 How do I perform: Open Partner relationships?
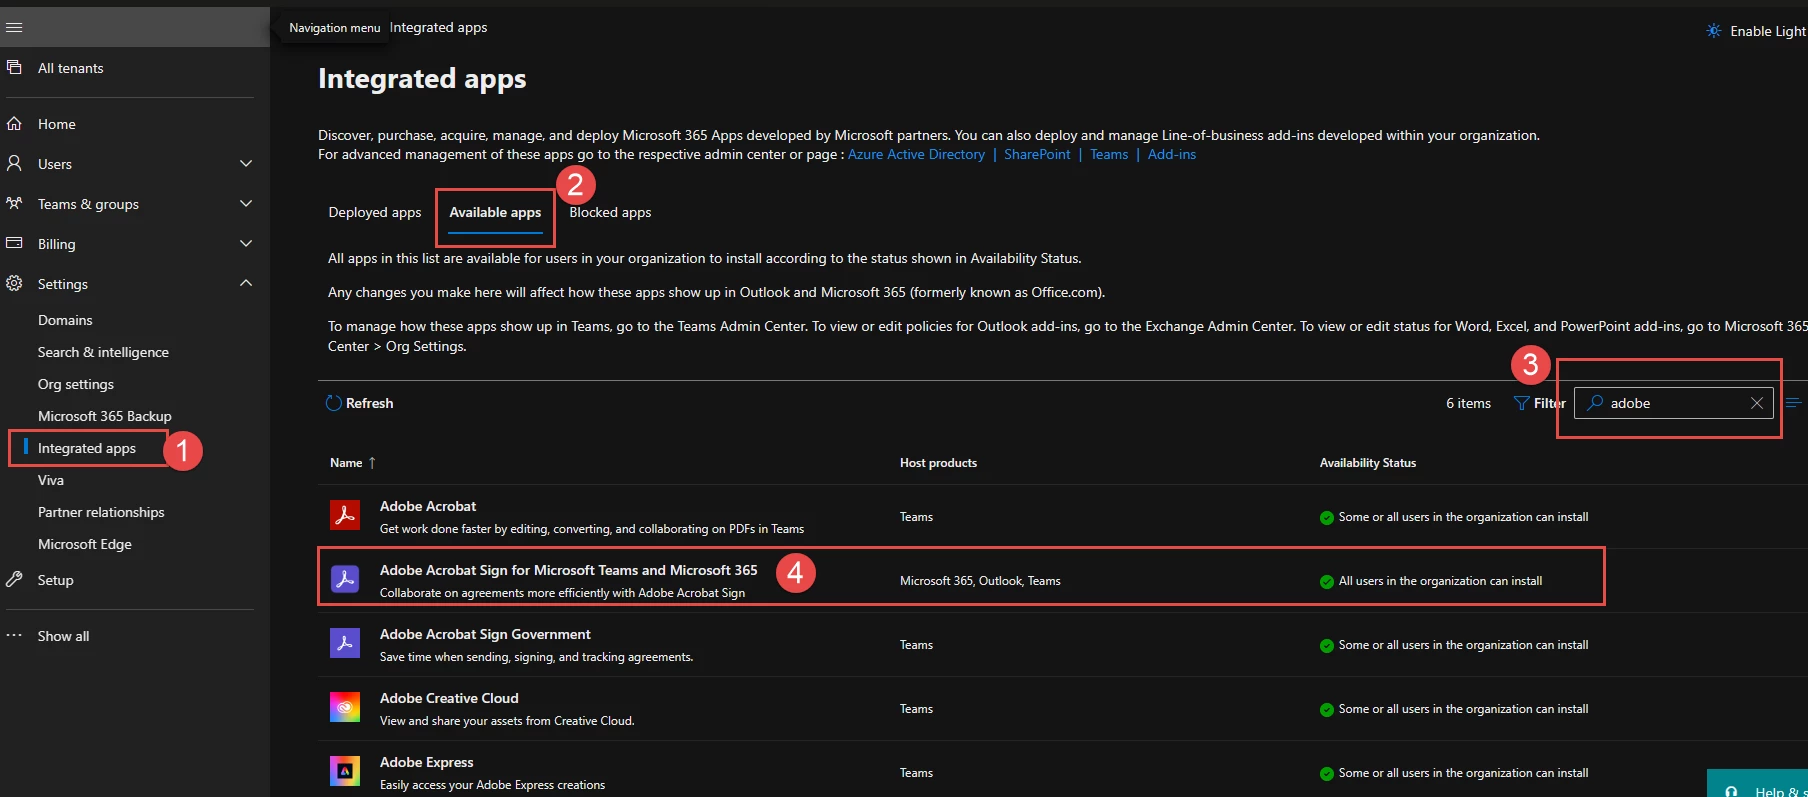(101, 512)
